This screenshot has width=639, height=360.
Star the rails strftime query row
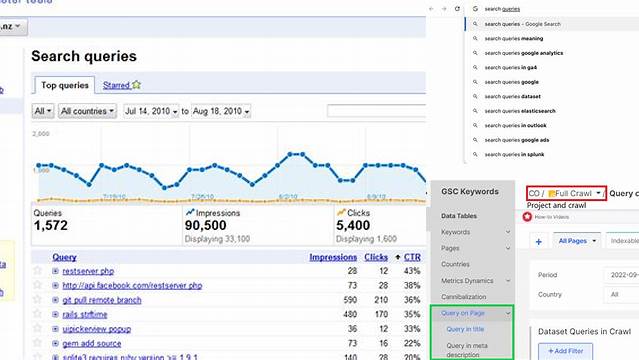[x=37, y=314]
